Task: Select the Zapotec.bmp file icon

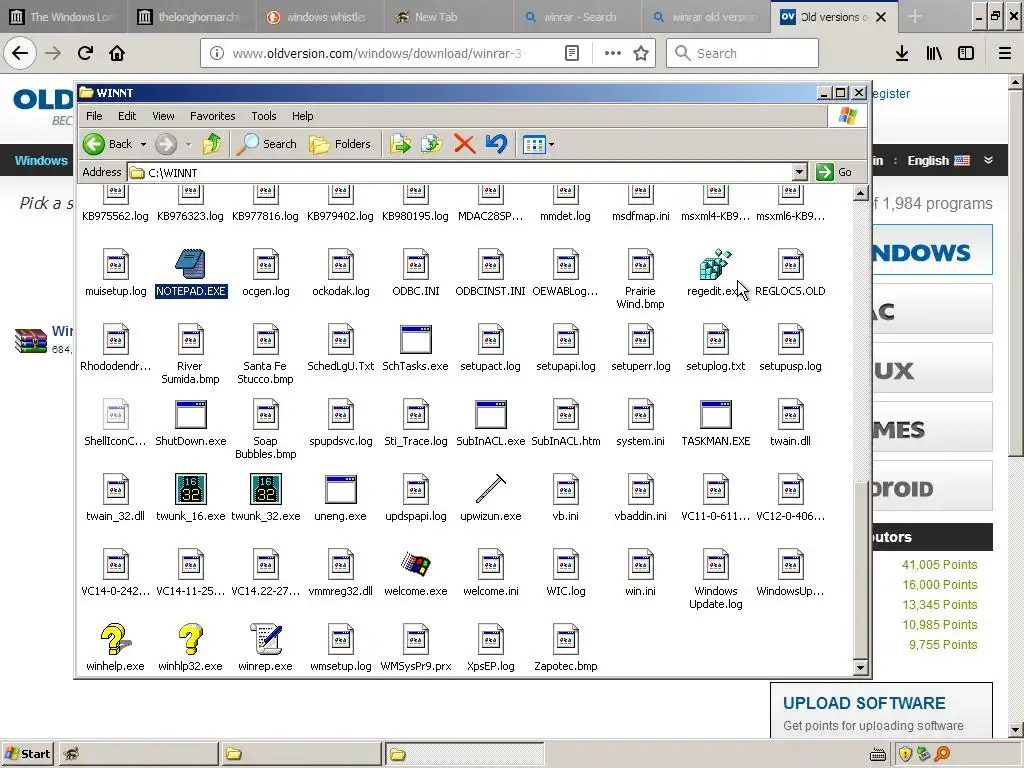Action: (x=566, y=639)
